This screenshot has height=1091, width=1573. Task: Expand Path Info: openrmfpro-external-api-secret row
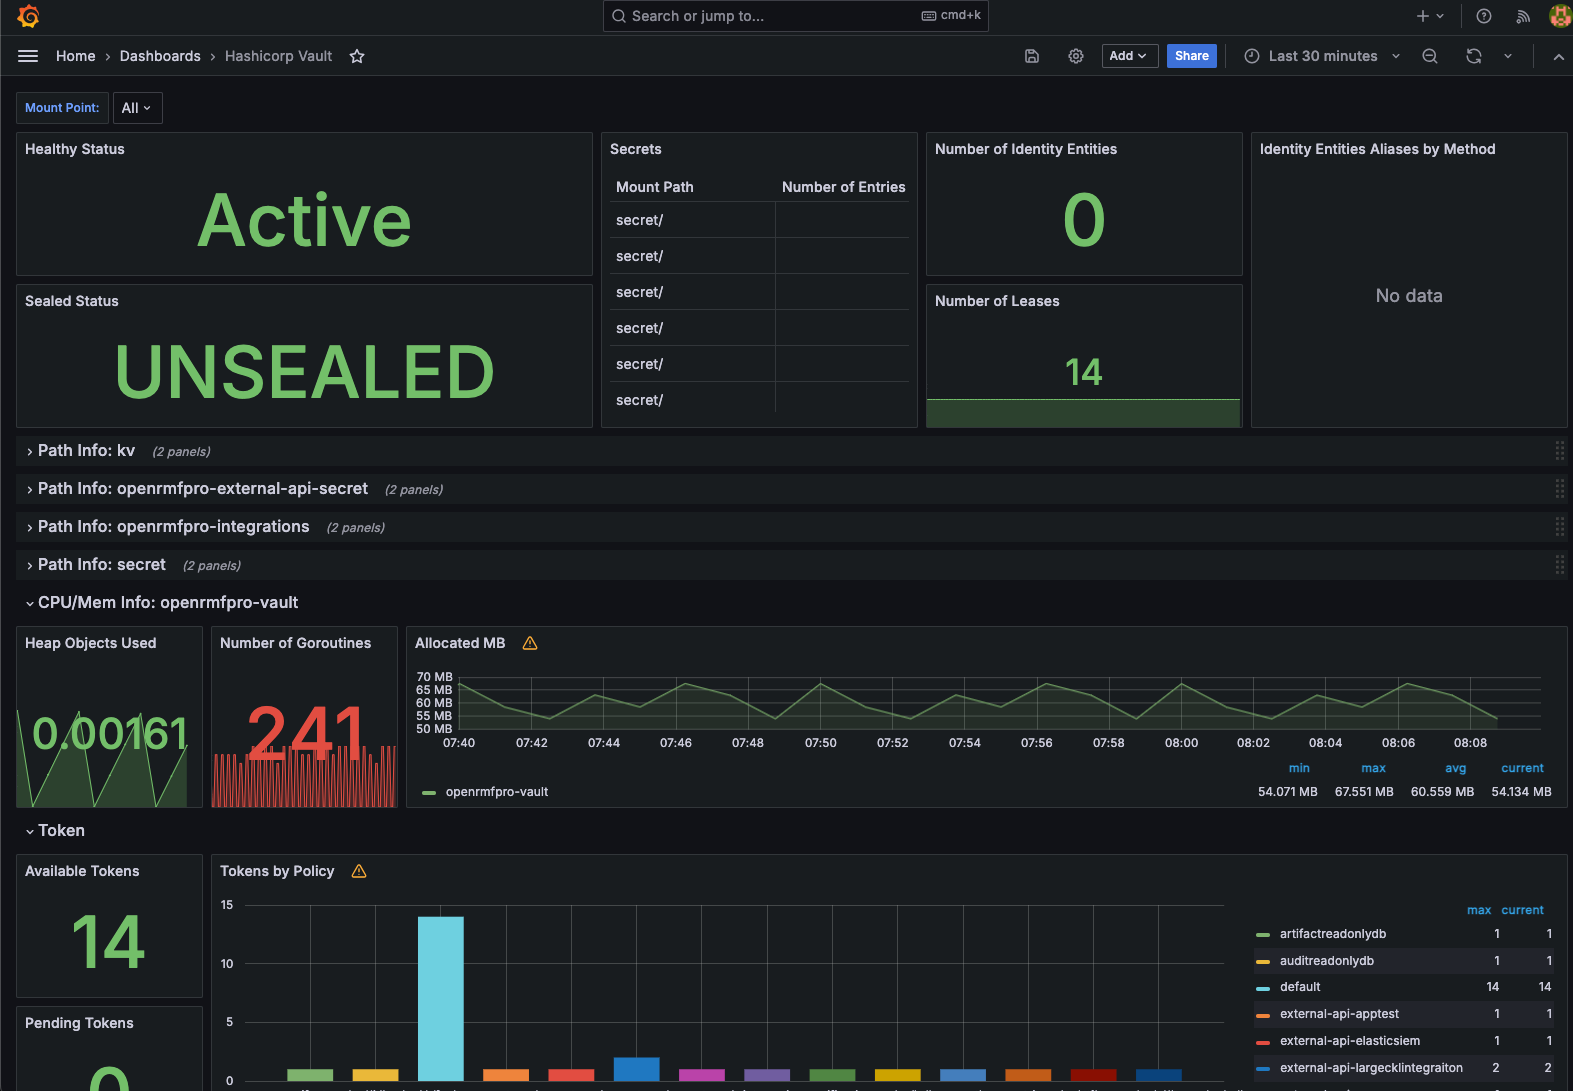click(x=203, y=489)
